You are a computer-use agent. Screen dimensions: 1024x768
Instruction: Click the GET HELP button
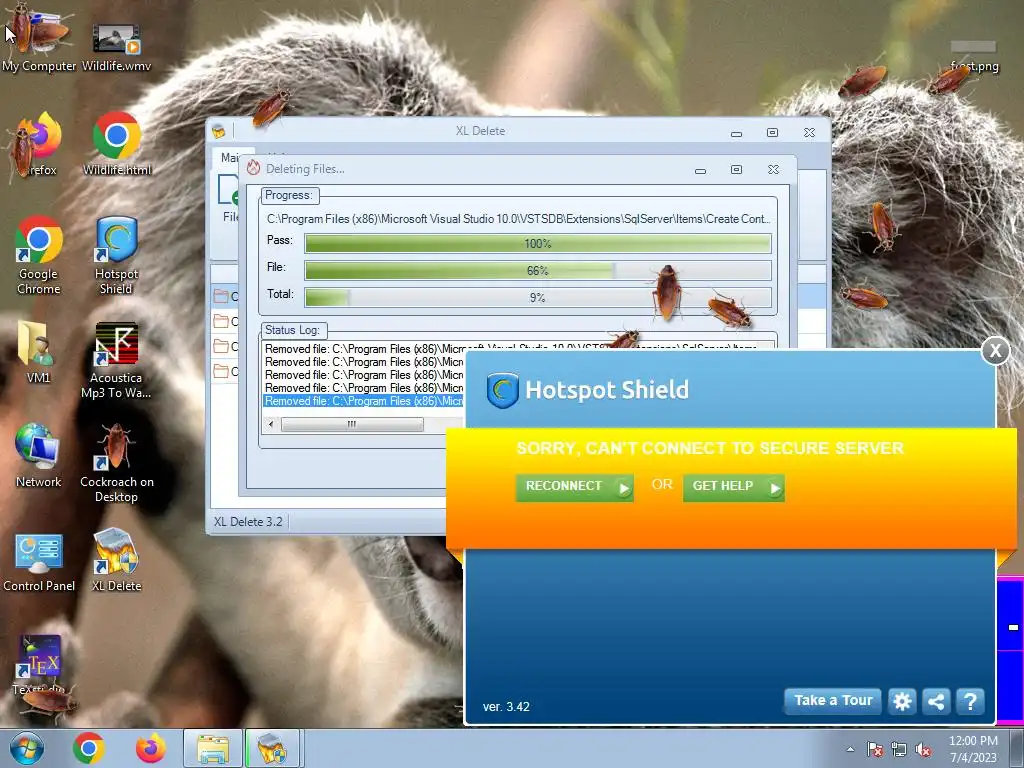(734, 487)
